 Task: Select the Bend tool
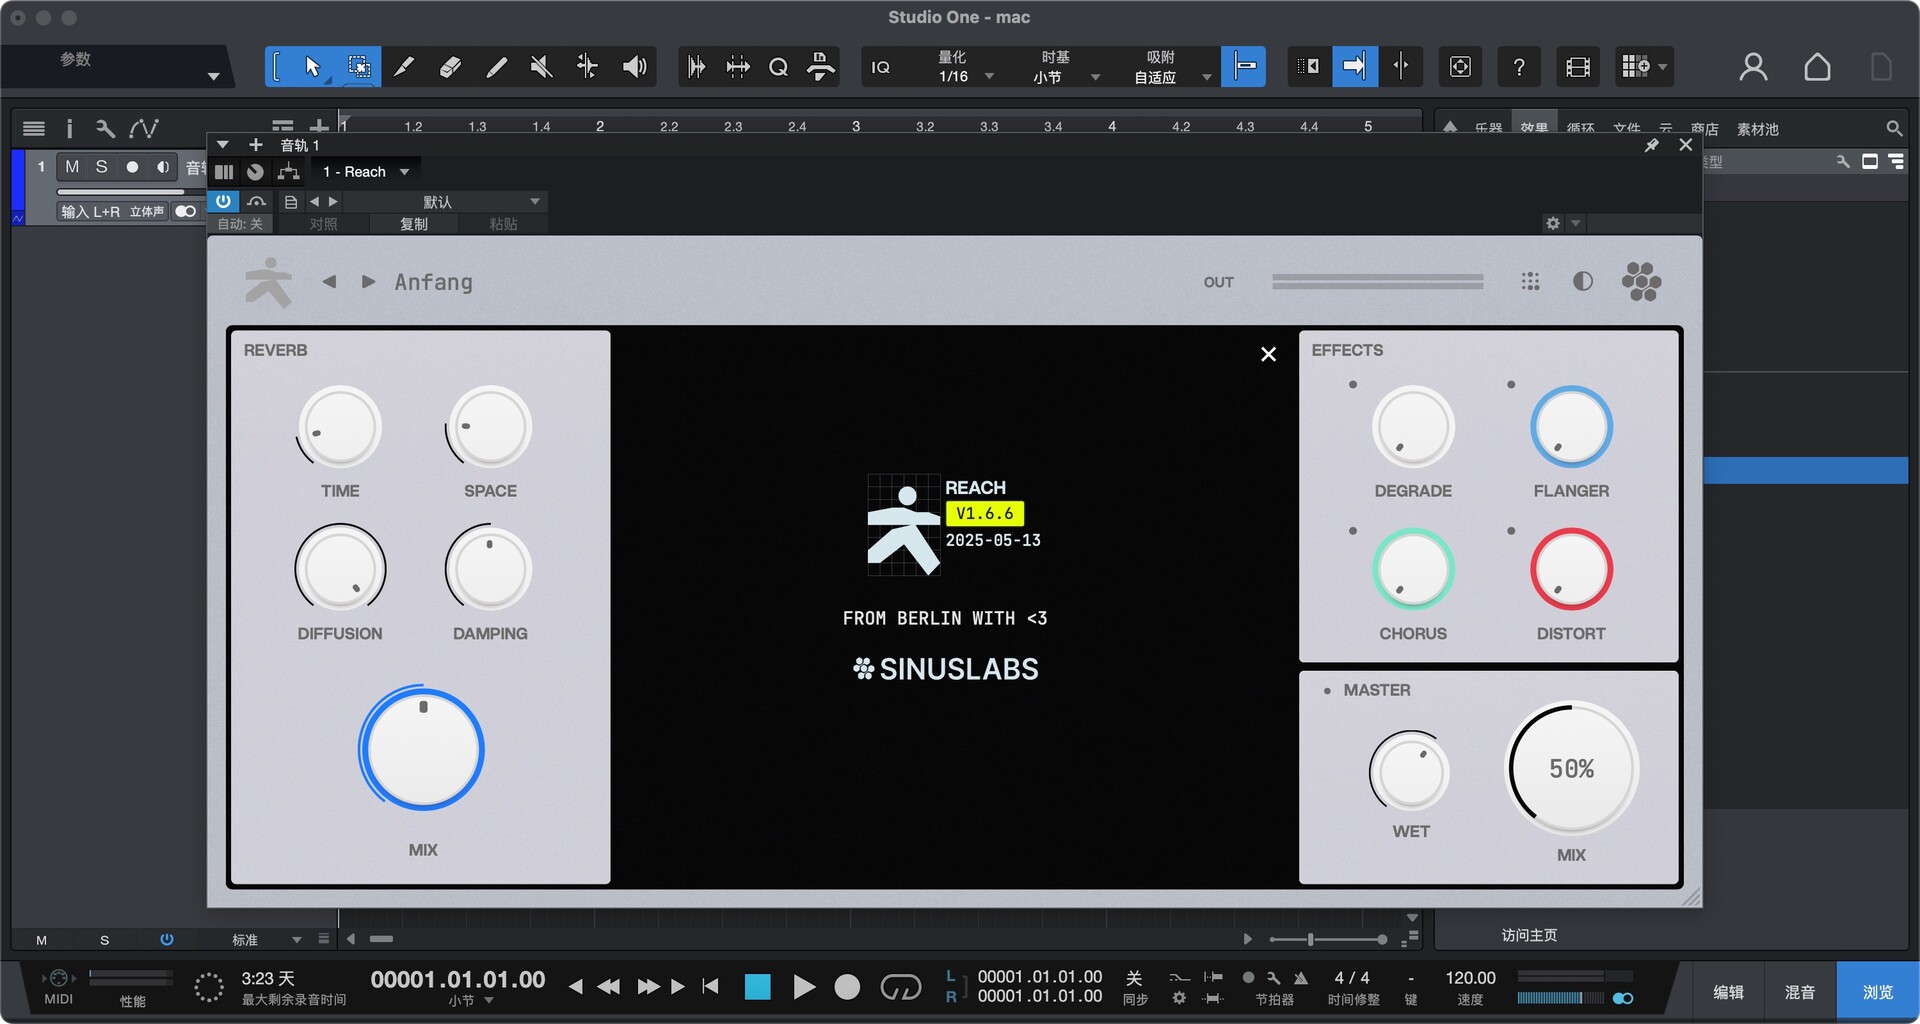click(587, 67)
